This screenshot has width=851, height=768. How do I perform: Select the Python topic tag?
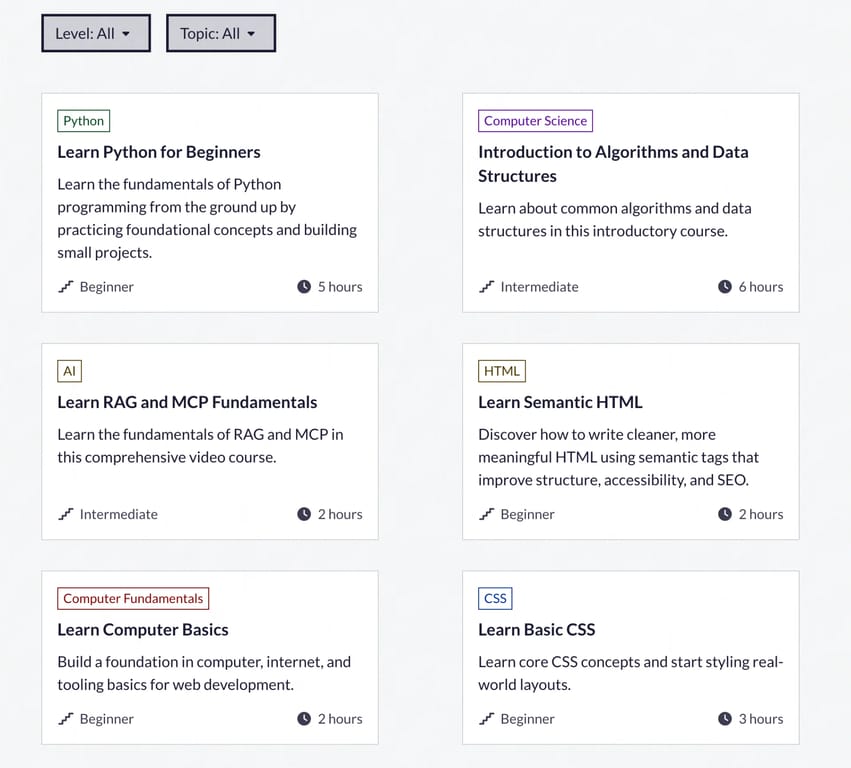coord(84,120)
